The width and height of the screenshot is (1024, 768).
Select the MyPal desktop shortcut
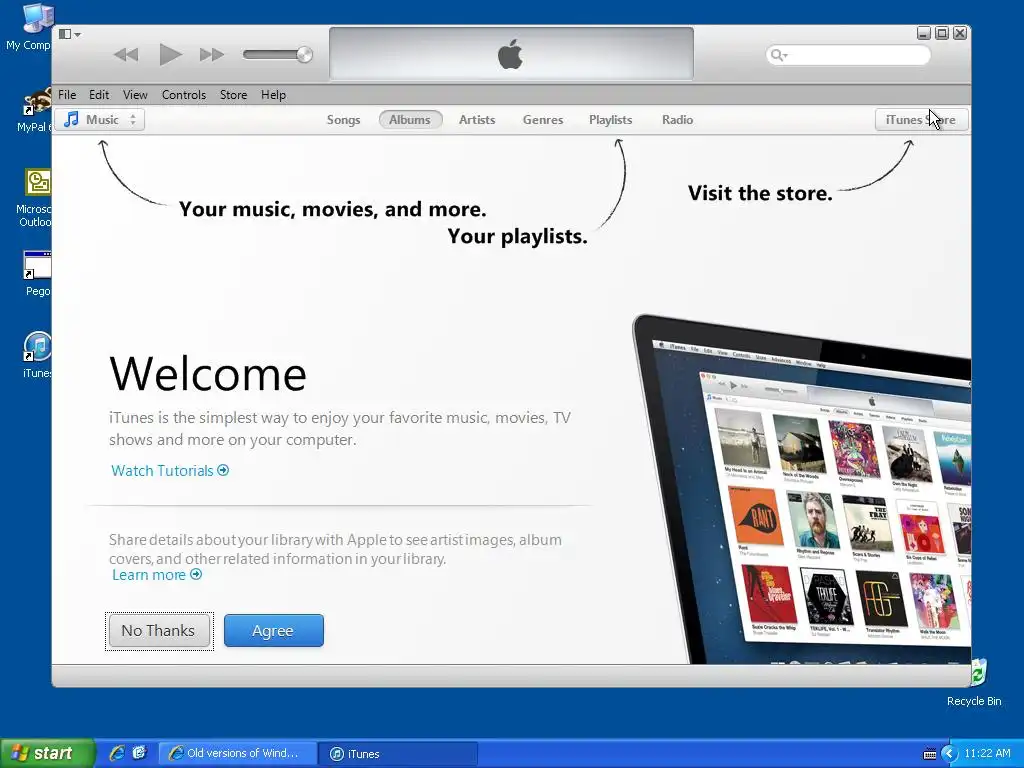(x=33, y=110)
